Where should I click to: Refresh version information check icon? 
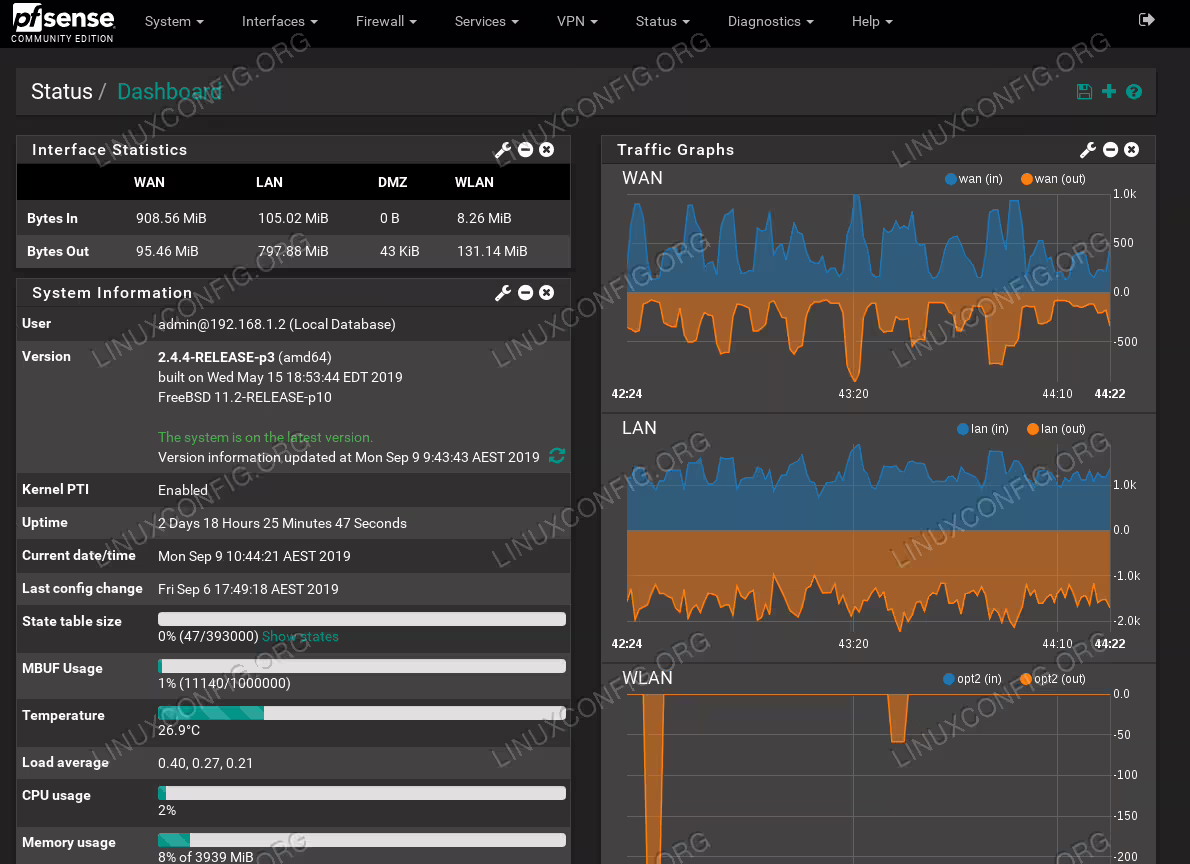[557, 456]
